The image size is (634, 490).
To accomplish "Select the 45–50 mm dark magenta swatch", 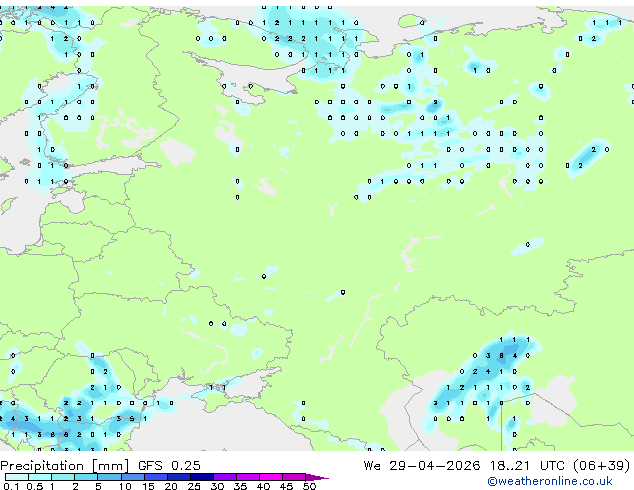I will click(294, 477).
